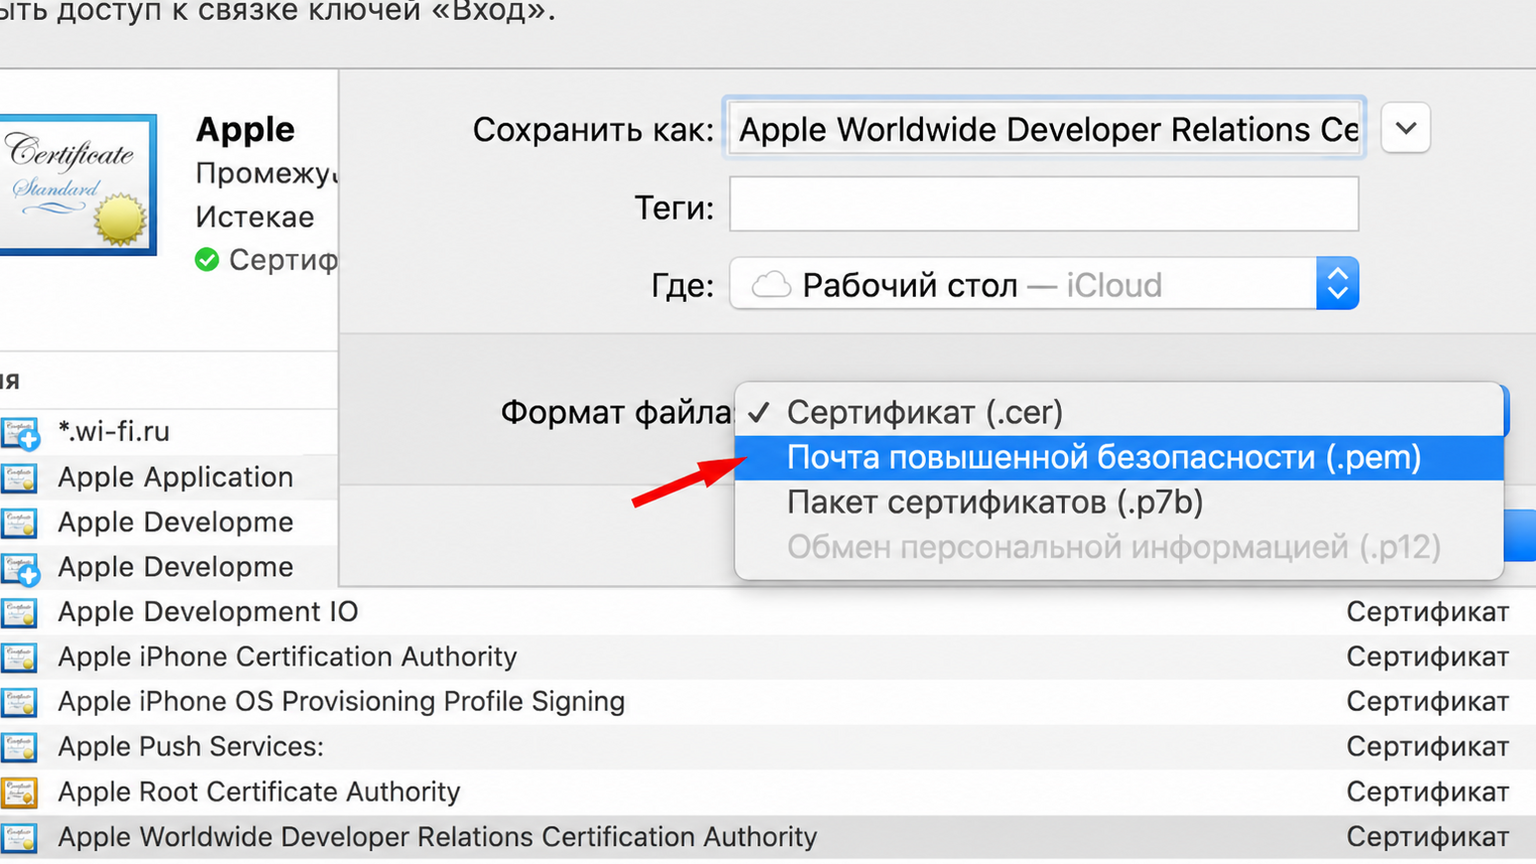Screen dimensions: 1536x864
Task: Click the certificate icon next to *.wi-fi.ru
Action: click(x=20, y=433)
